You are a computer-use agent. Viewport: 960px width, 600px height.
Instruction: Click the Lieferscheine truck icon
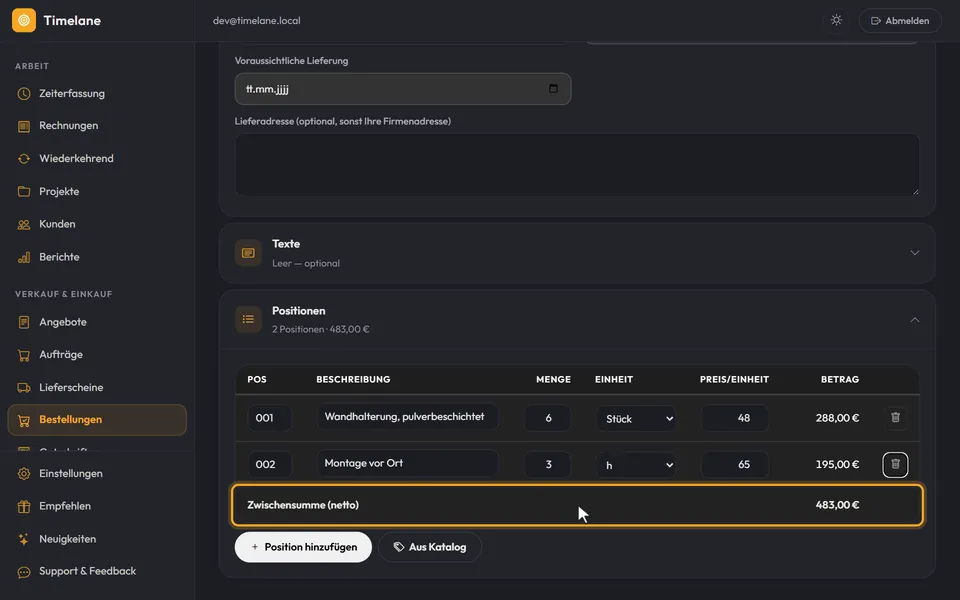pos(24,388)
